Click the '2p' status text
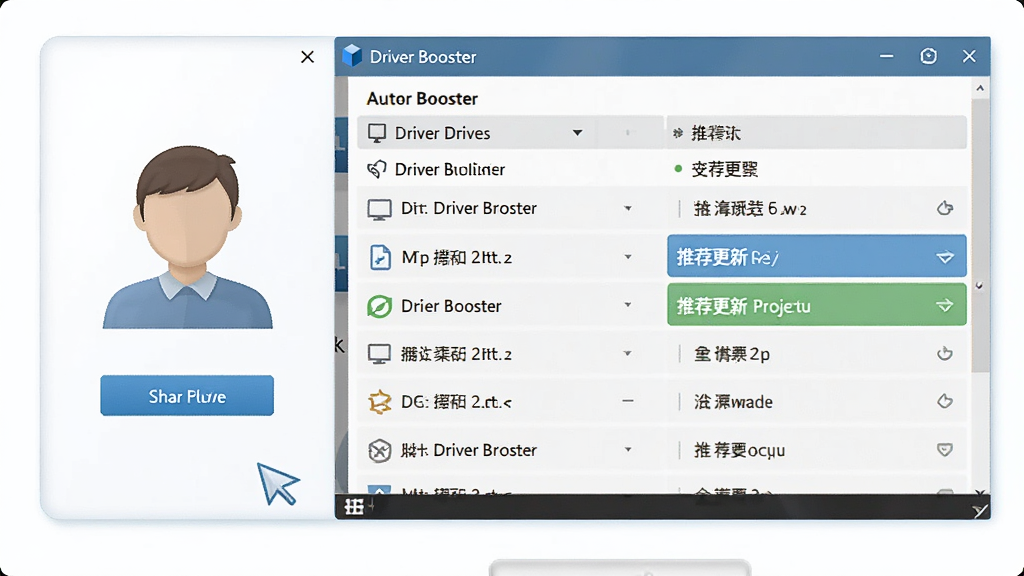 [x=731, y=354]
